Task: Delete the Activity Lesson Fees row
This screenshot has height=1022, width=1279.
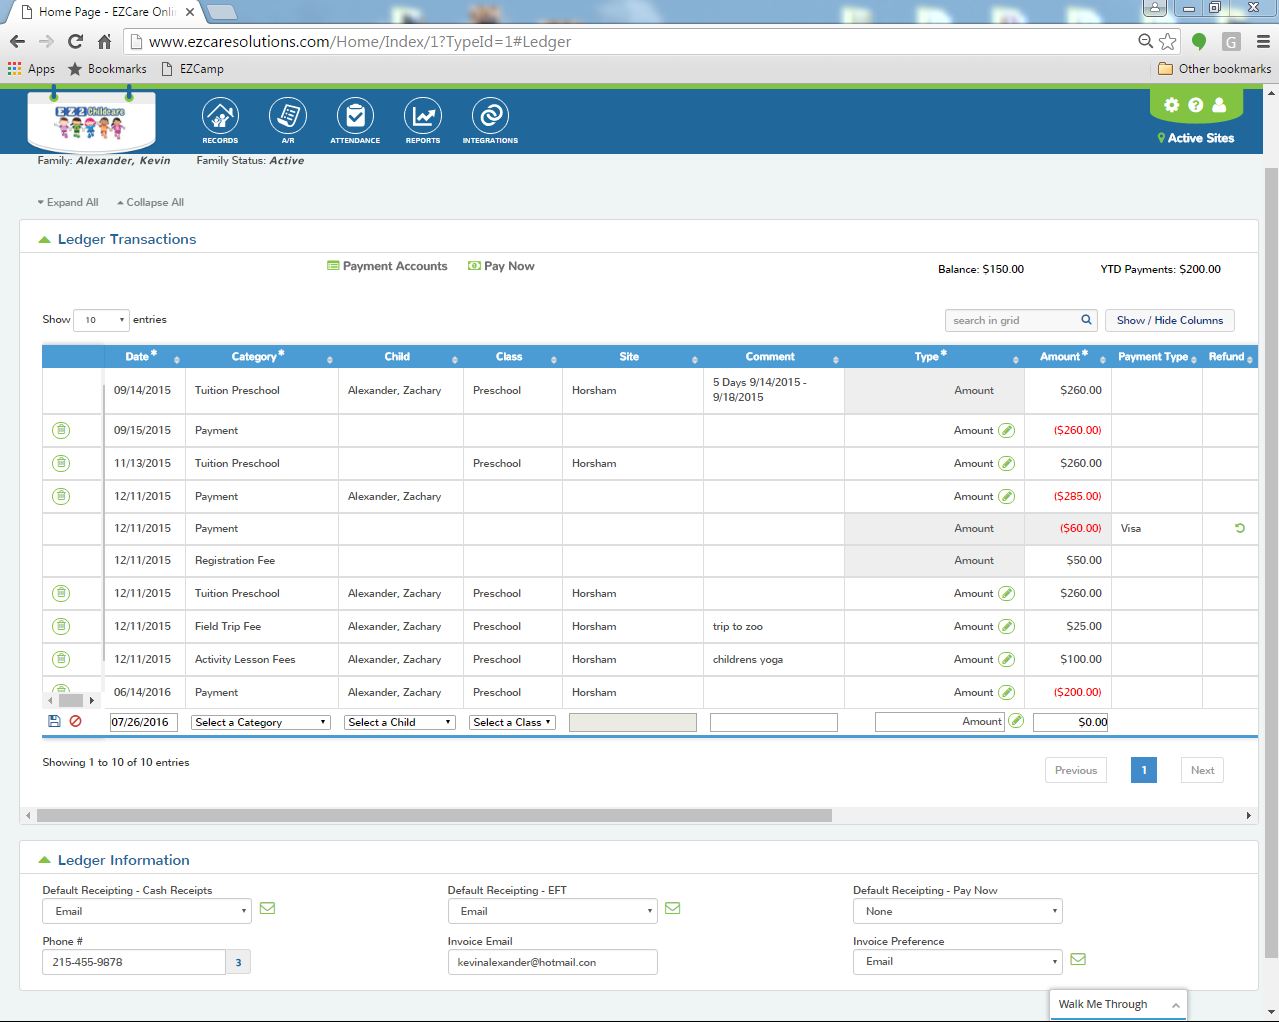Action: 61,659
